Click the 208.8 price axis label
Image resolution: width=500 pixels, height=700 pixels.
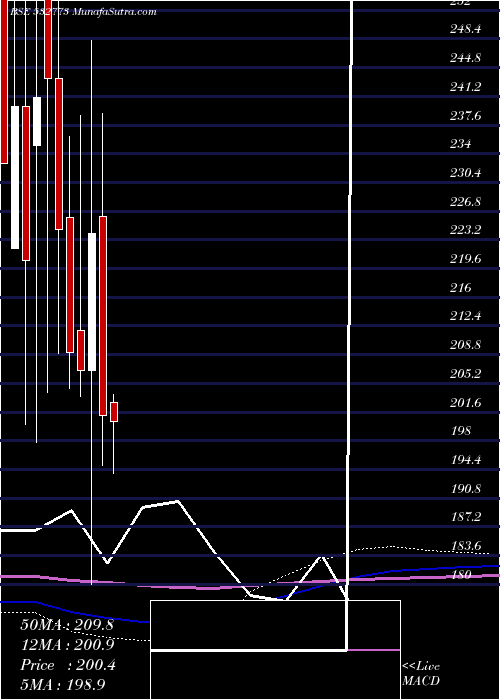[x=465, y=345]
